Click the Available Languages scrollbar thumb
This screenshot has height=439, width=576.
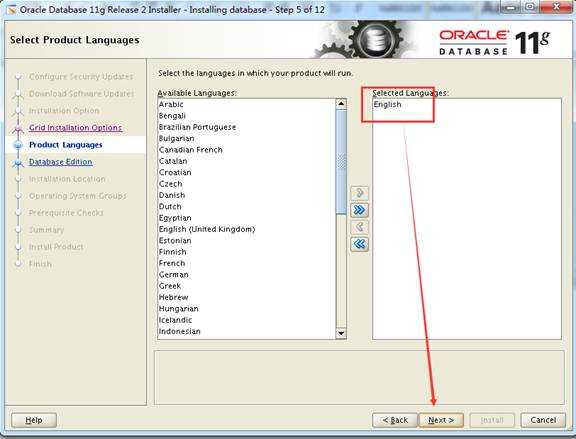click(341, 162)
